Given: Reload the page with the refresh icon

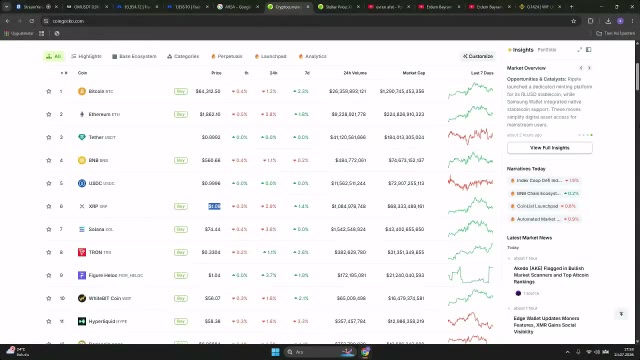Looking at the screenshot, I should point(31,21).
